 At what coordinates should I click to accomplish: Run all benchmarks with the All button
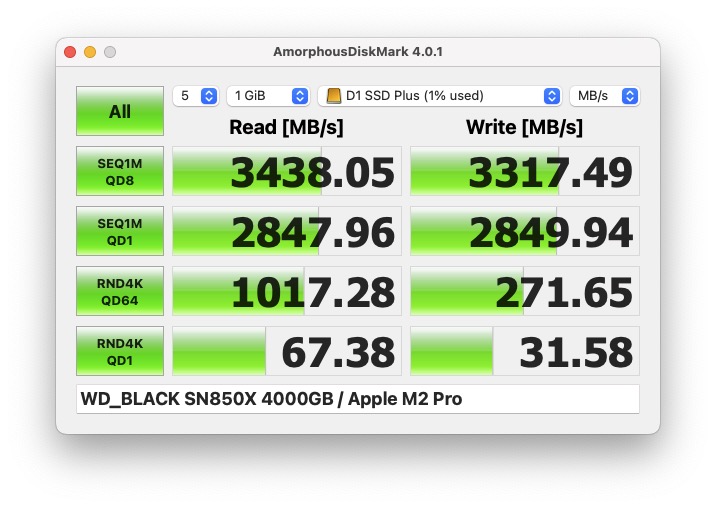coord(120,111)
